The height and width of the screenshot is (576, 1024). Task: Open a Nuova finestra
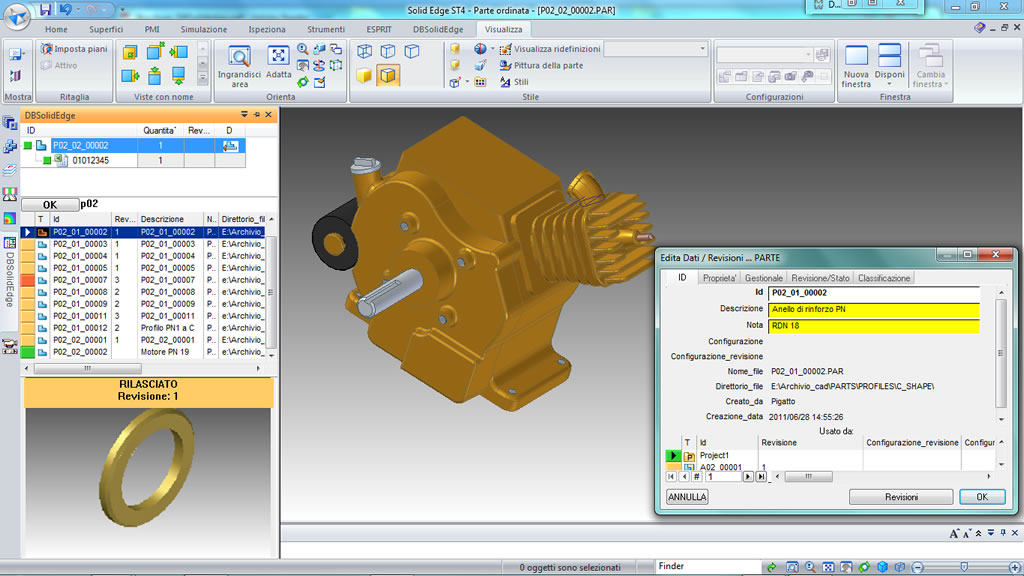[x=856, y=66]
